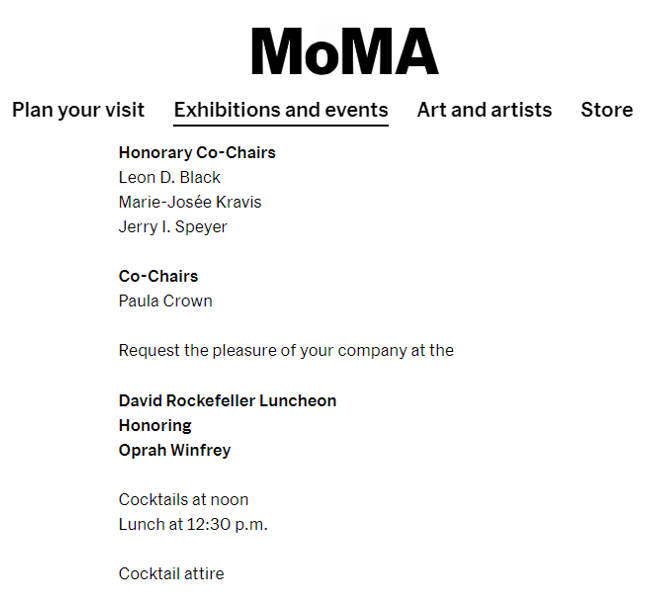This screenshot has width=649, height=604.
Task: Click David Rockefeller Luncheon title
Action: [228, 401]
